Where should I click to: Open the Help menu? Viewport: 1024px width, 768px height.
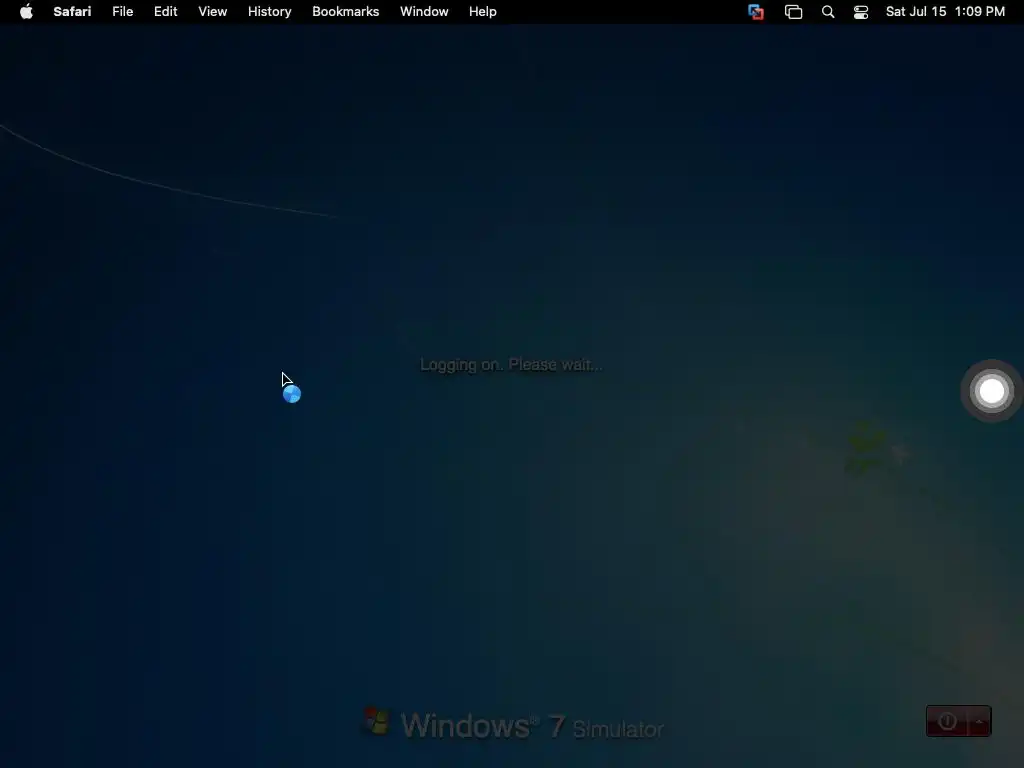[x=483, y=12]
